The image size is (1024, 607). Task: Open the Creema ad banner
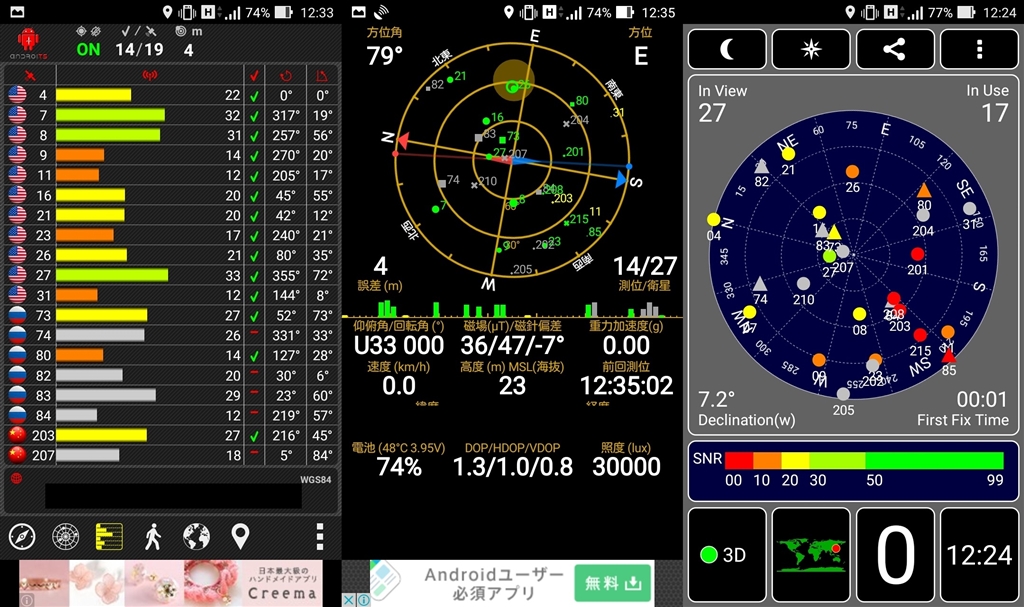[170, 583]
